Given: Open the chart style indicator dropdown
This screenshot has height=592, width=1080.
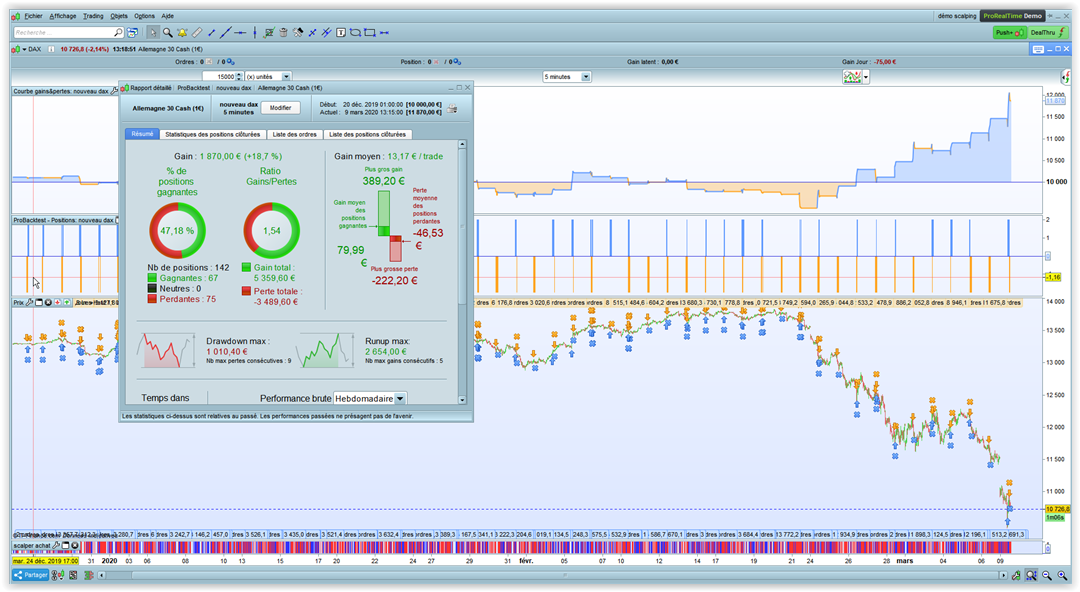Looking at the screenshot, I should (866, 76).
